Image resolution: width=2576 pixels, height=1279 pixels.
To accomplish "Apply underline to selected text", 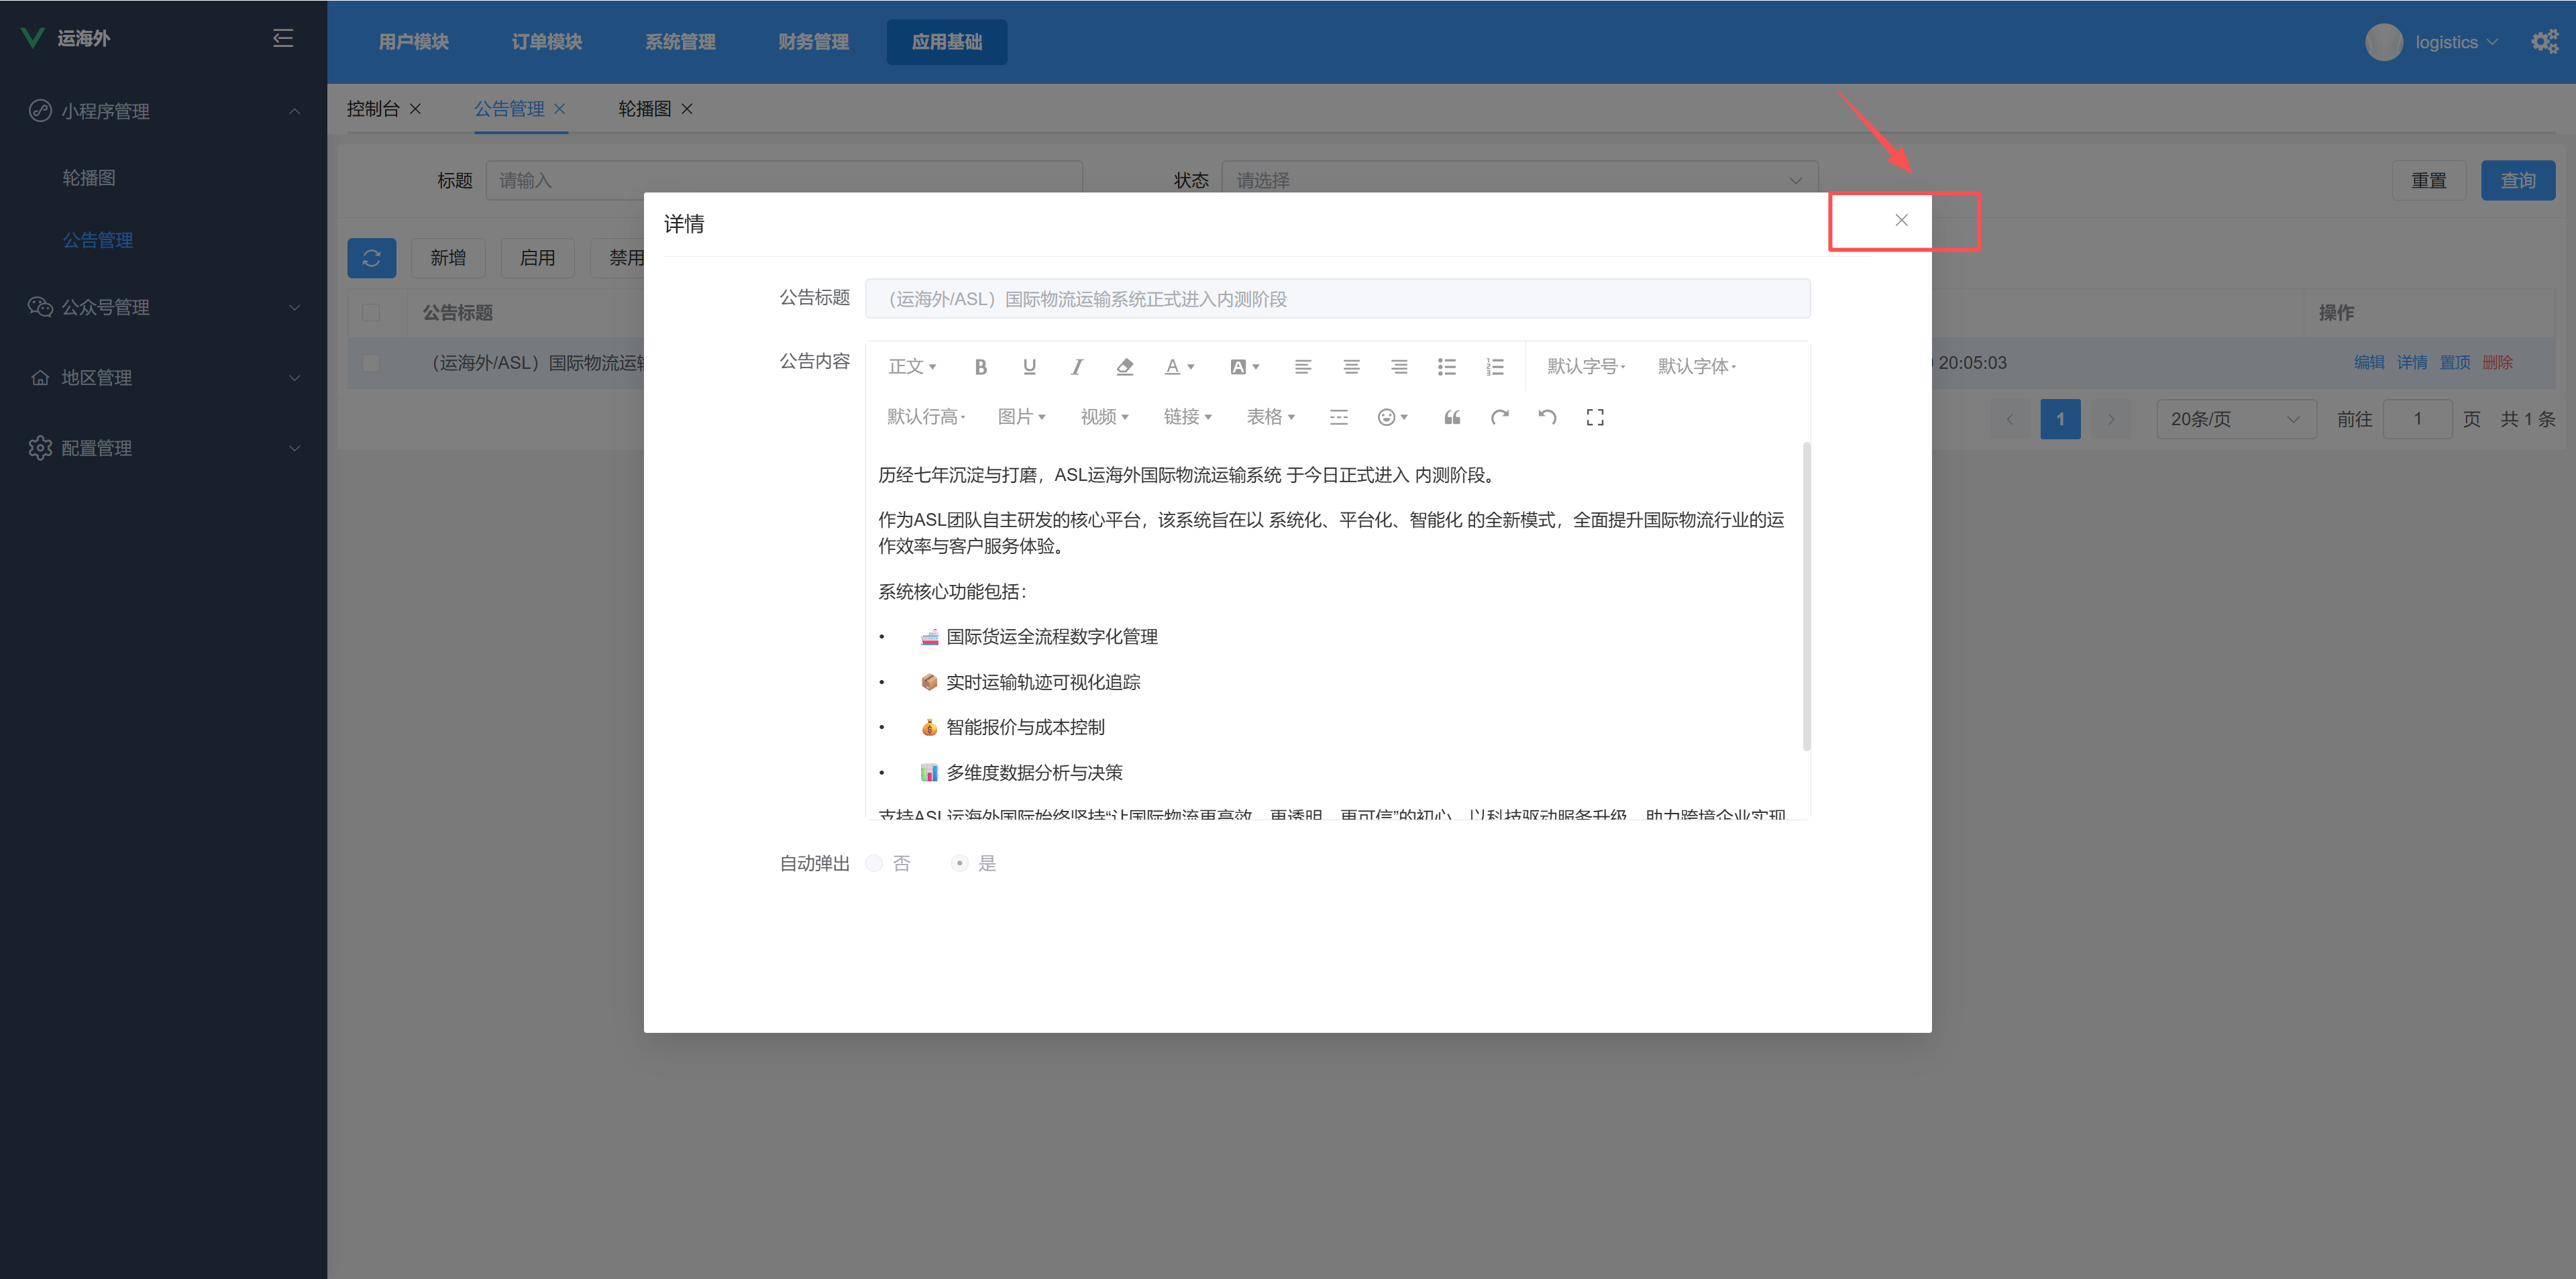I will pyautogui.click(x=1028, y=366).
